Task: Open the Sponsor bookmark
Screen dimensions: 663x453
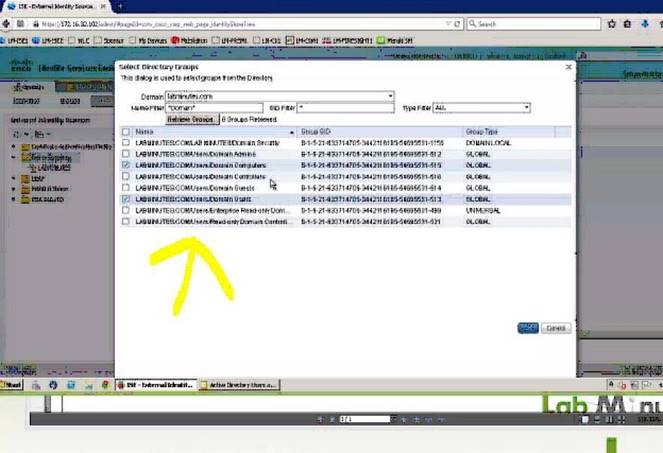Action: pos(109,41)
